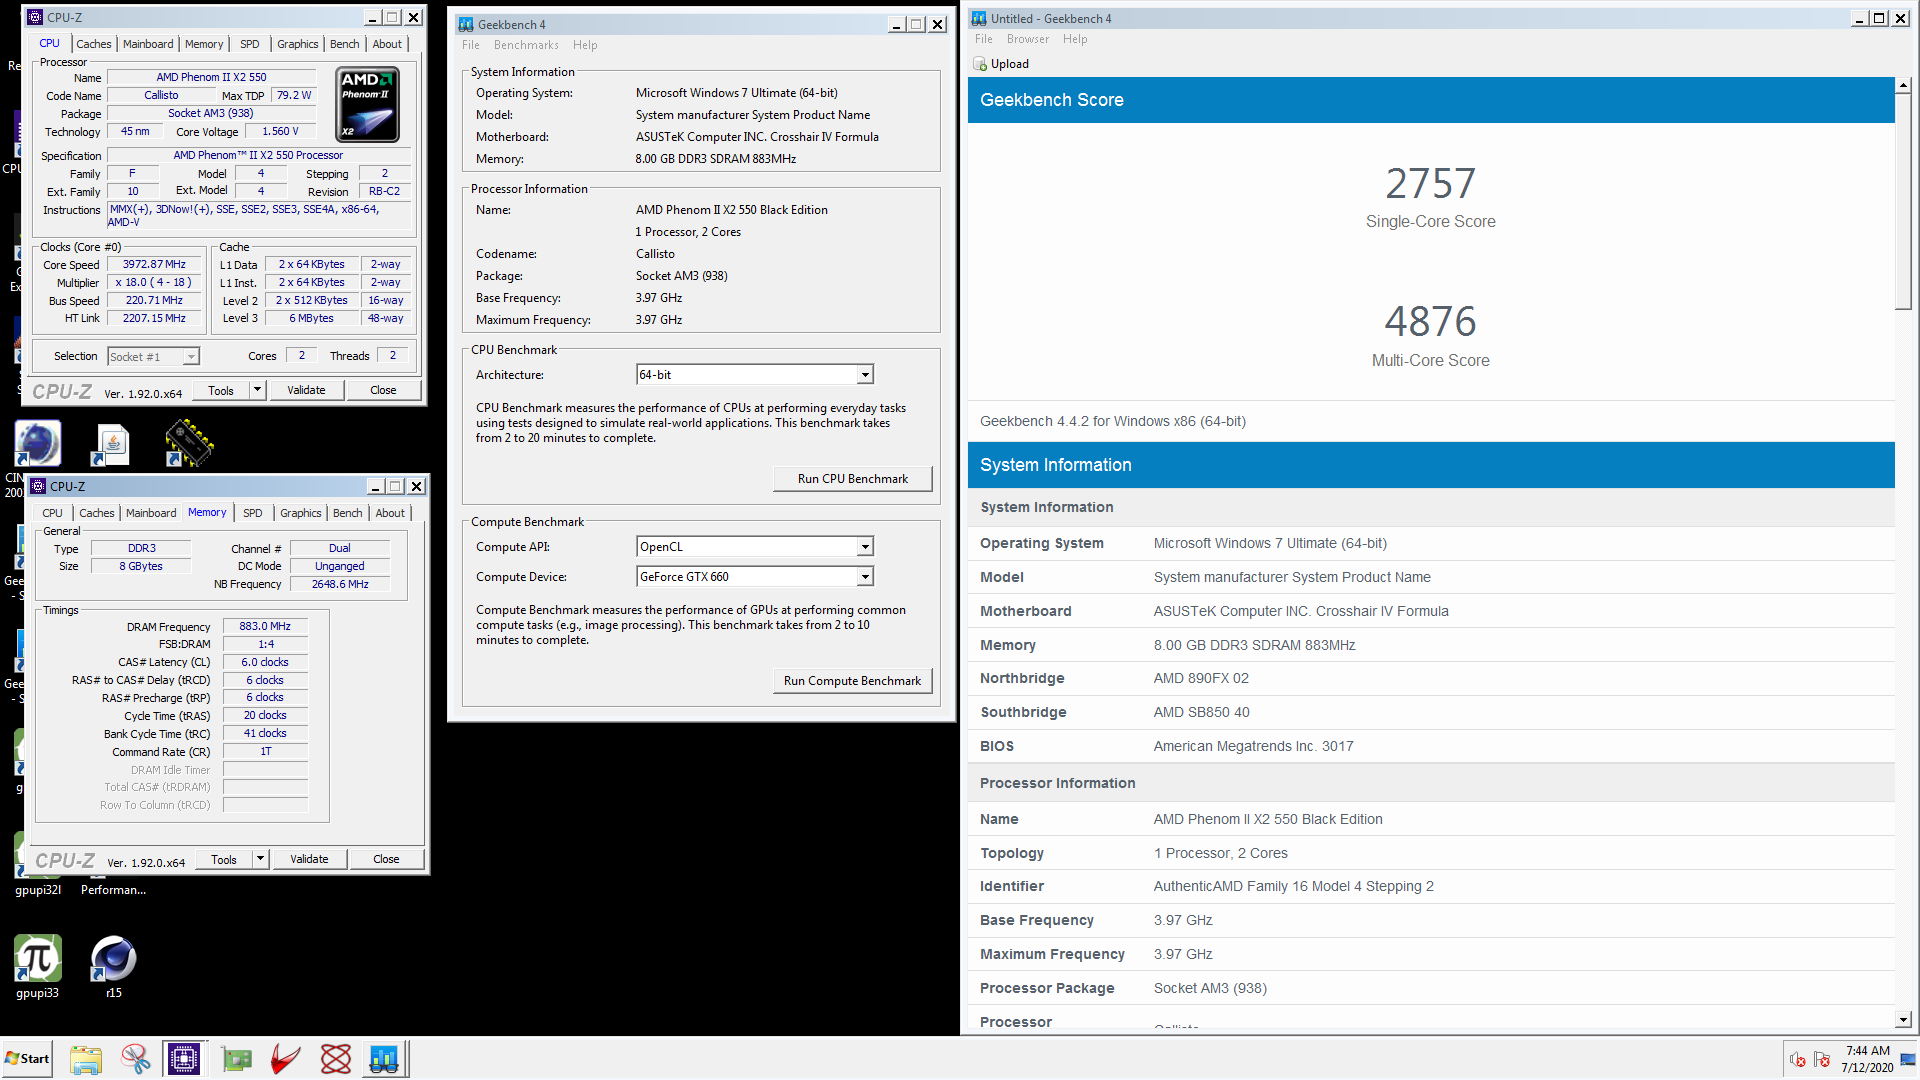
Task: Click the Core Speed 3972.87 MHz field
Action: tap(154, 265)
